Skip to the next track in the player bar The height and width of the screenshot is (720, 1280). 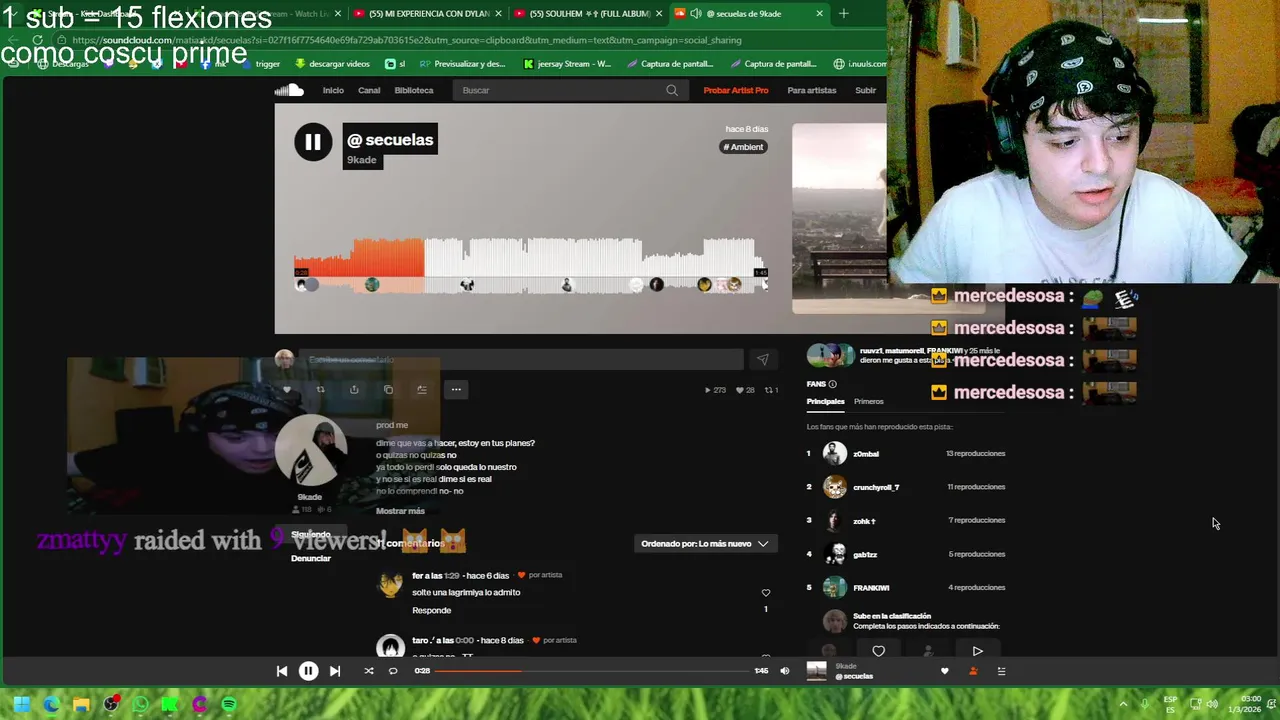click(x=335, y=671)
